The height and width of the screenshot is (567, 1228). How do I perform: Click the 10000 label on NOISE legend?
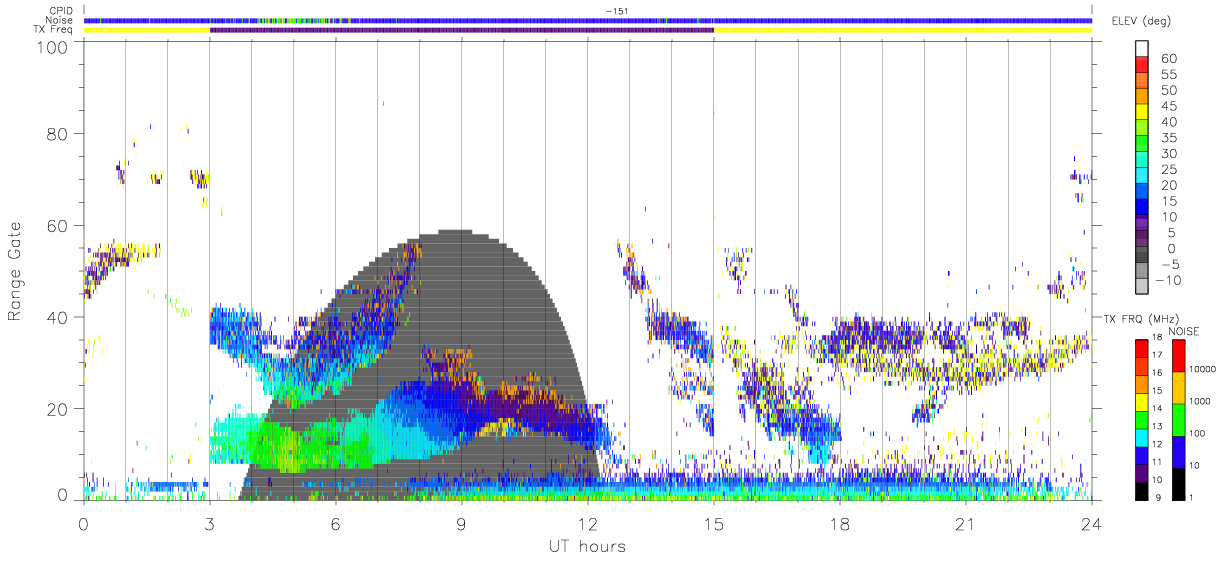tap(1204, 371)
